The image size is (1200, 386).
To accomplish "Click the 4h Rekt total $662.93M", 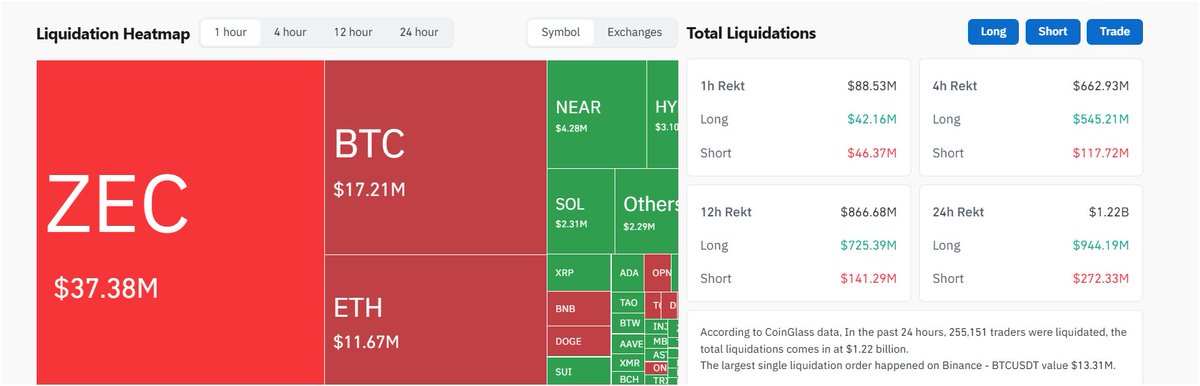I will pyautogui.click(x=1101, y=86).
